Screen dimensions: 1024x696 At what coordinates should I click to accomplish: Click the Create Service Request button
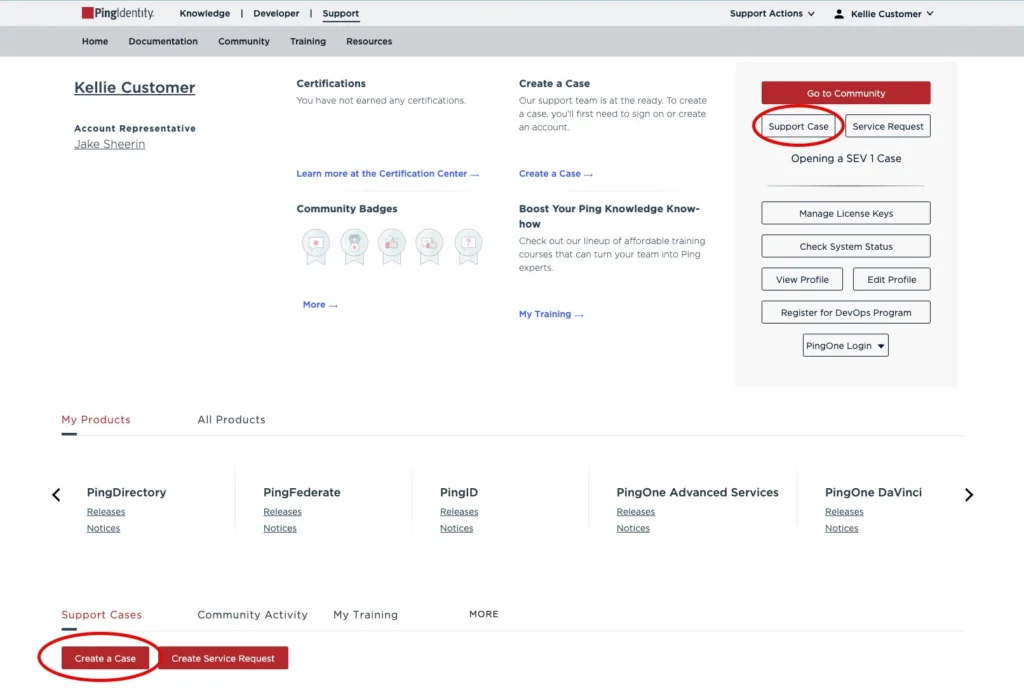coord(223,658)
